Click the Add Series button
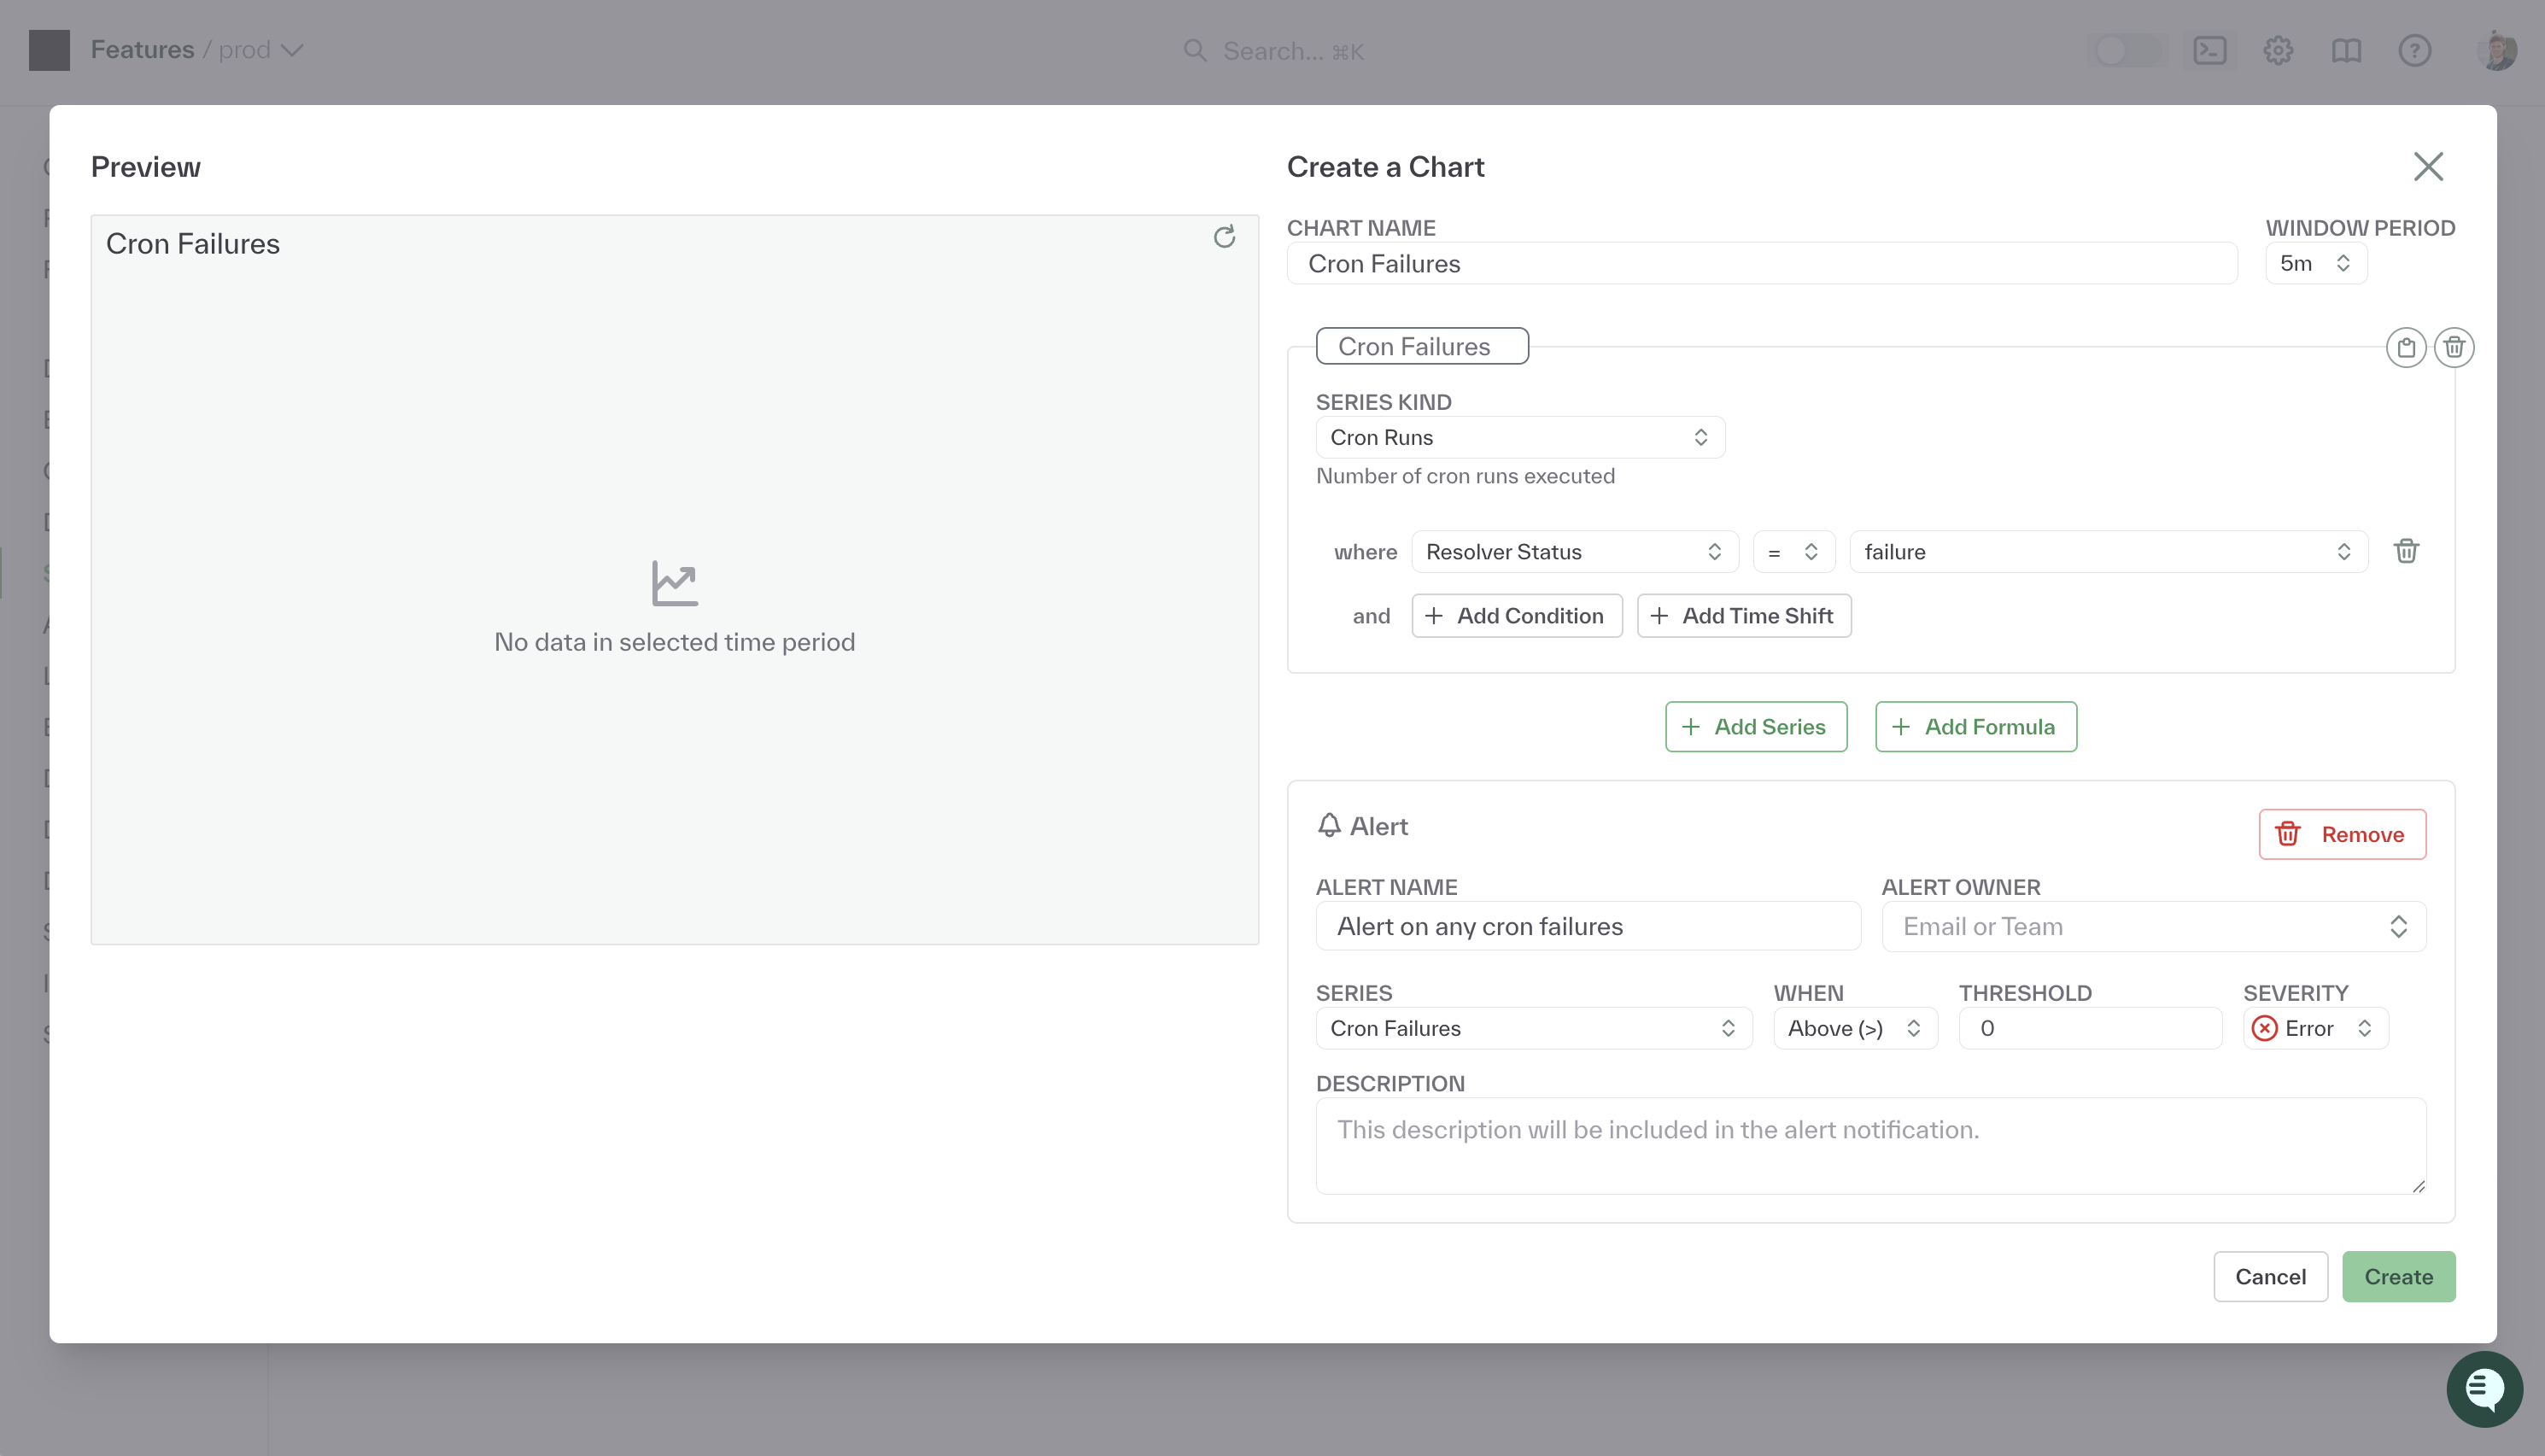Screen dimensions: 2545x1456 [1755, 727]
